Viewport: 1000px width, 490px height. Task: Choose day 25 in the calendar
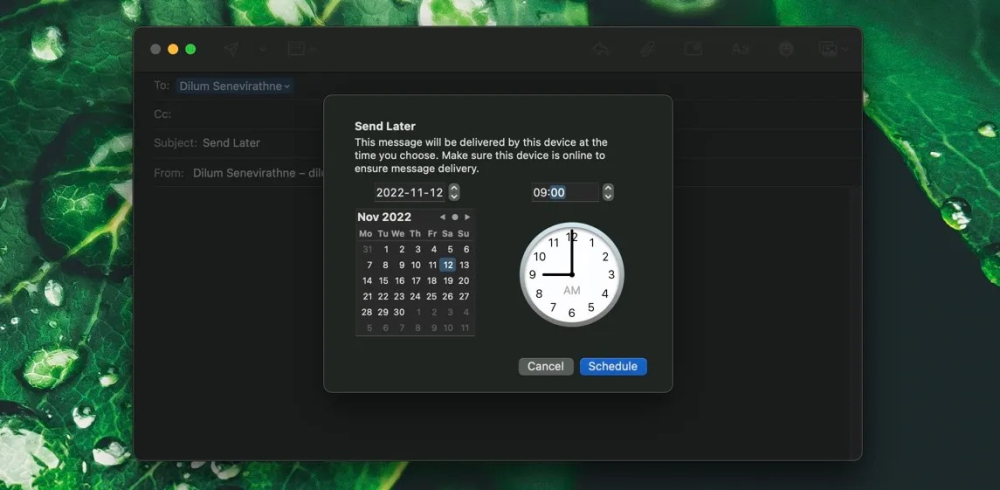pos(432,297)
